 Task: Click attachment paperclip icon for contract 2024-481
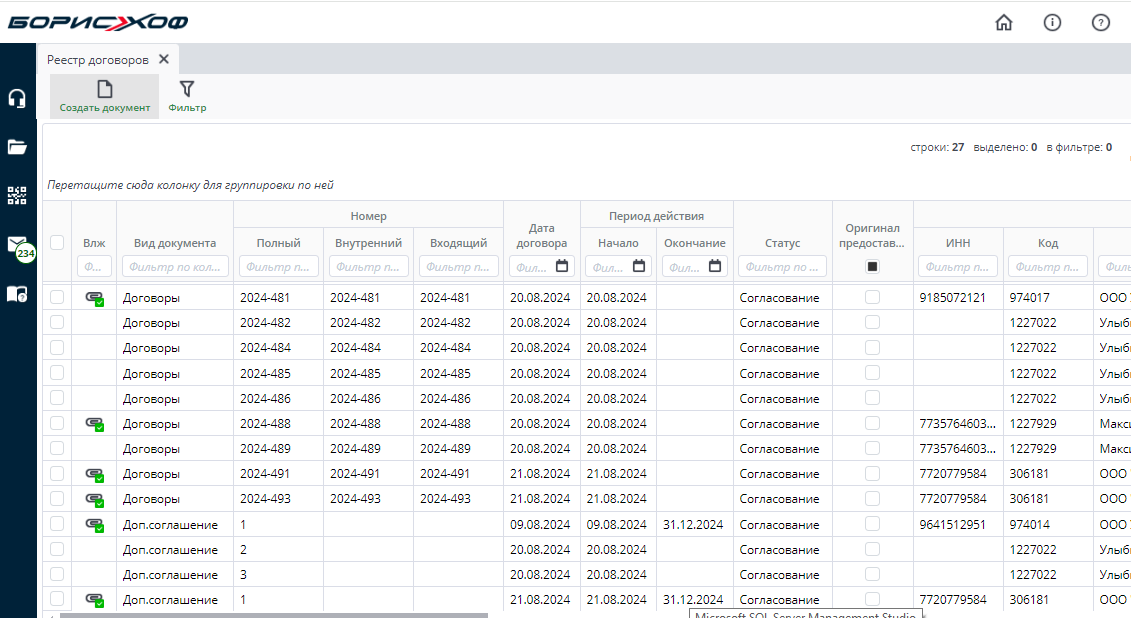(94, 298)
